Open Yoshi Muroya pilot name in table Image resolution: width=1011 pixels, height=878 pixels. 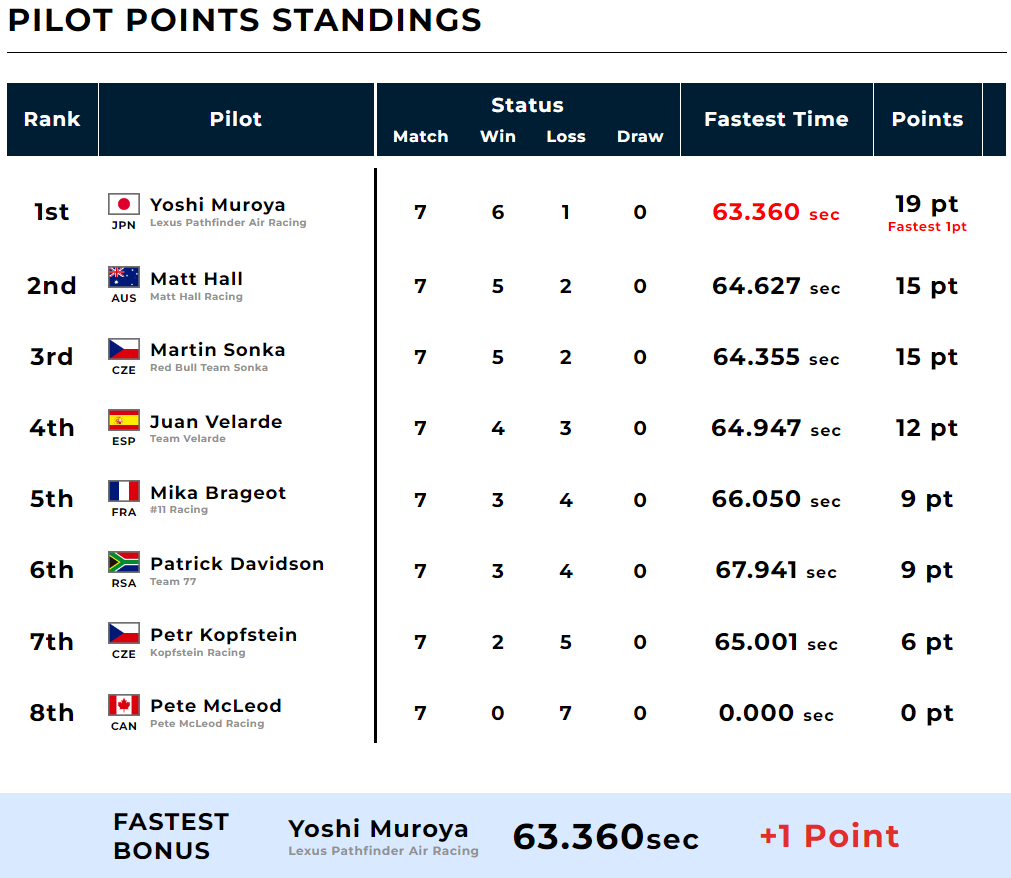217,205
